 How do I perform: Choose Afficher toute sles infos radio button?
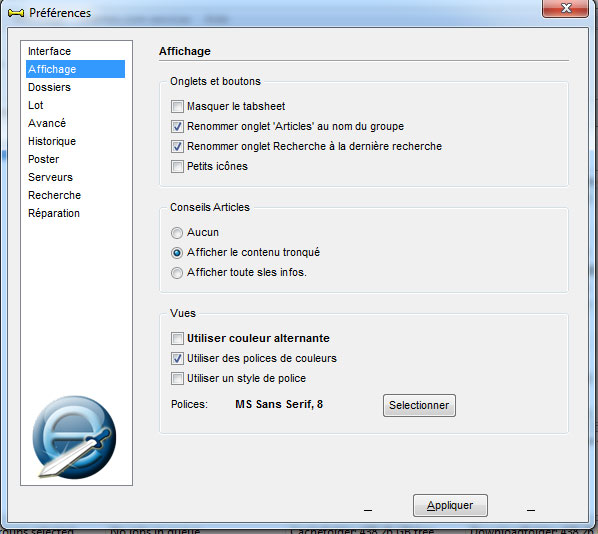(177, 273)
